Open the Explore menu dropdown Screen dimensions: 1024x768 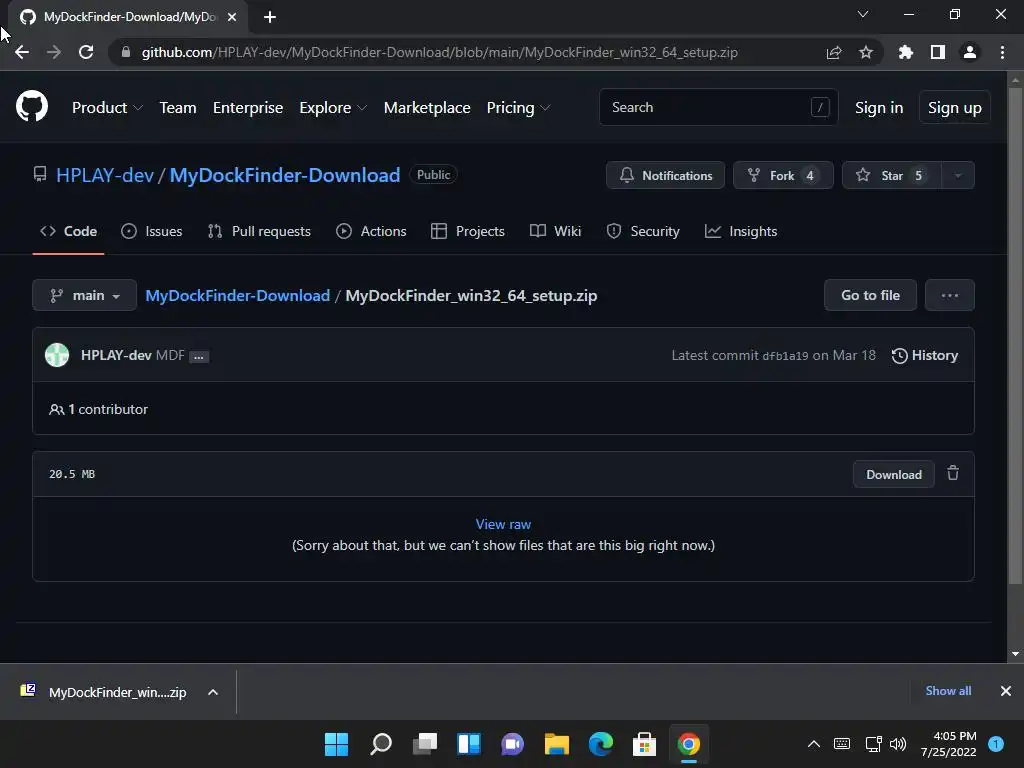pyautogui.click(x=333, y=108)
